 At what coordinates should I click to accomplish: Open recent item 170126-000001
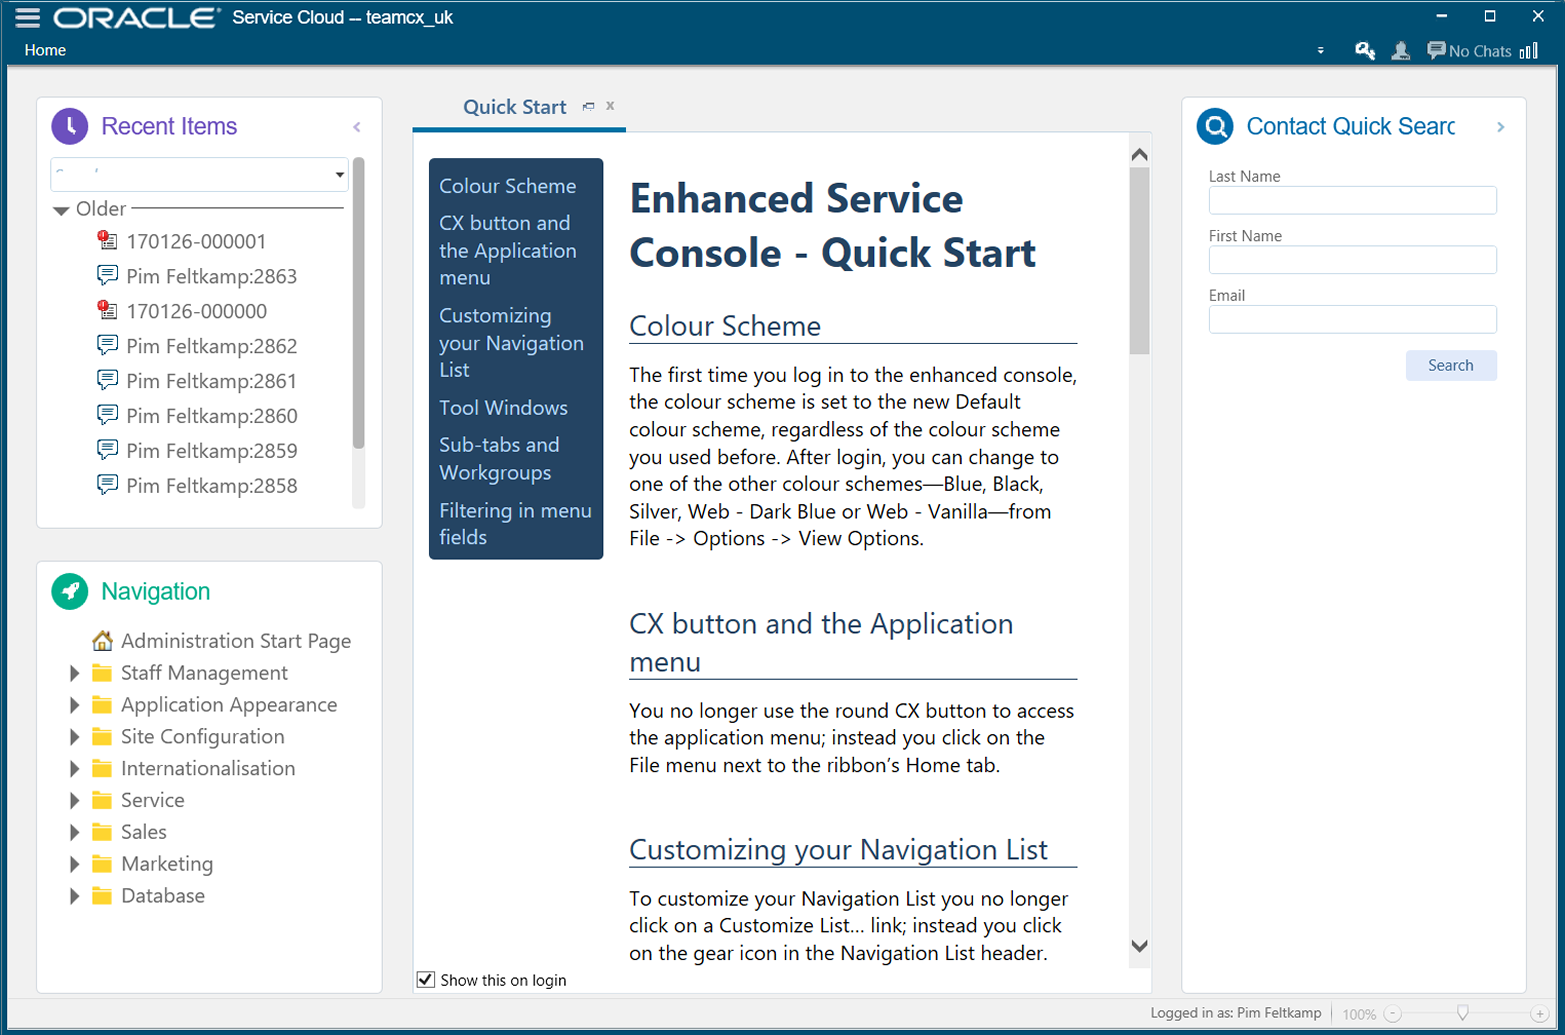pyautogui.click(x=196, y=241)
